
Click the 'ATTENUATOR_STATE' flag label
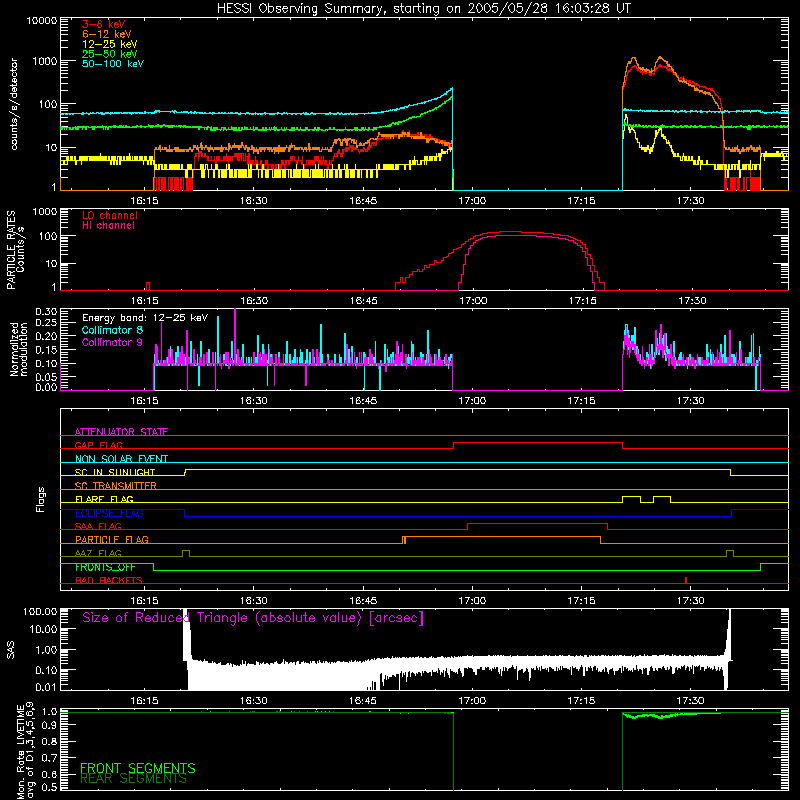click(121, 432)
